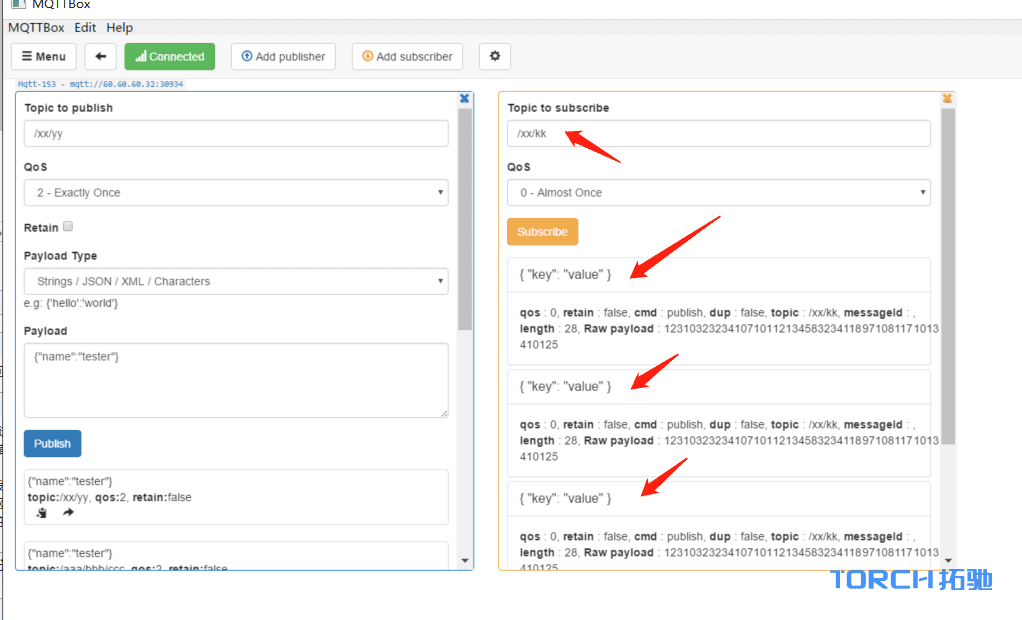Click the back arrow button
The height and width of the screenshot is (620, 1022).
tap(100, 57)
